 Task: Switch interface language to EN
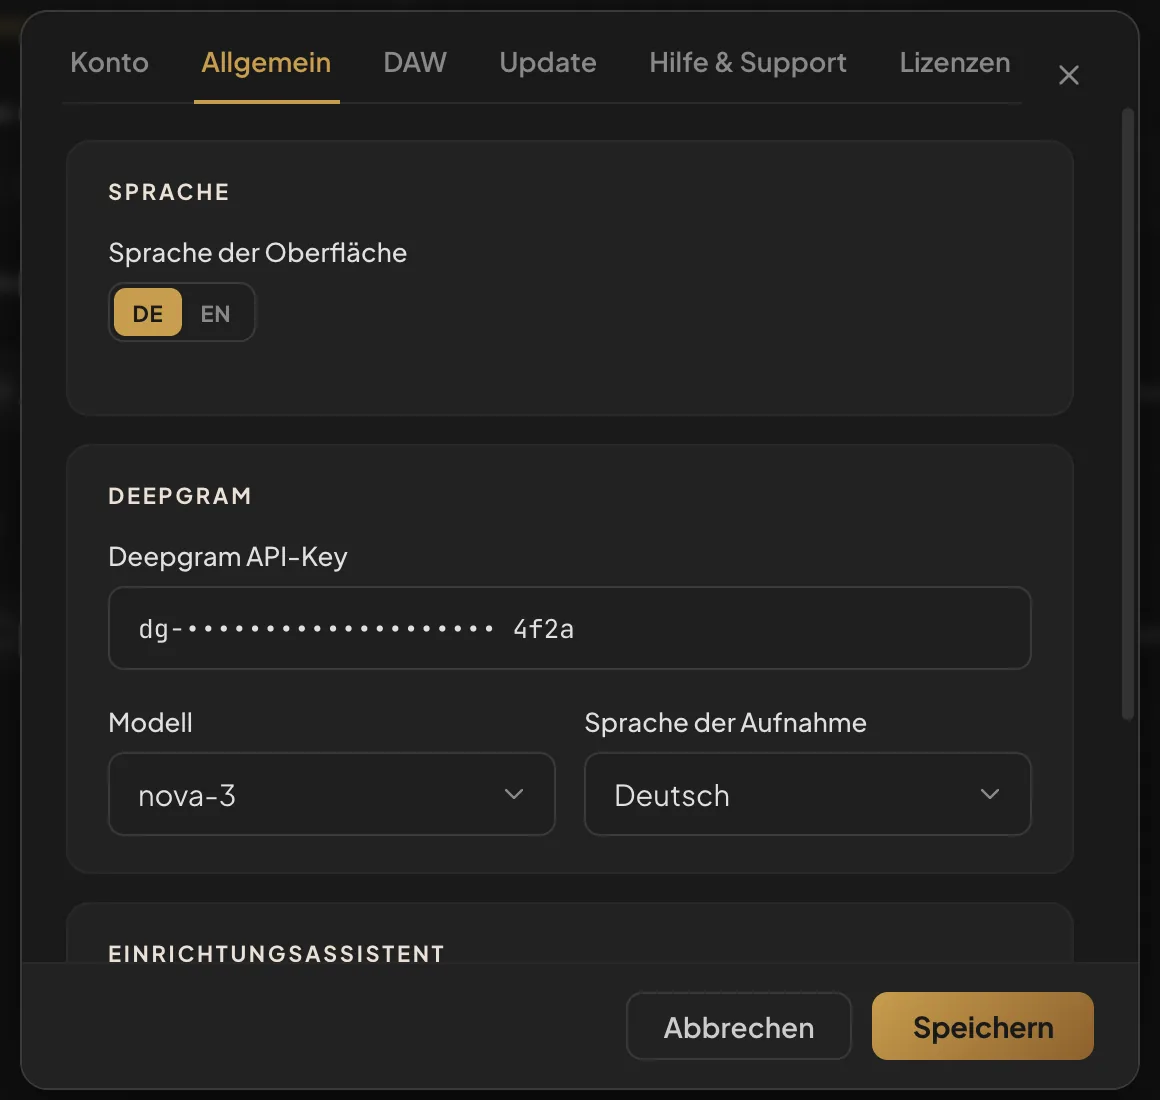(215, 313)
